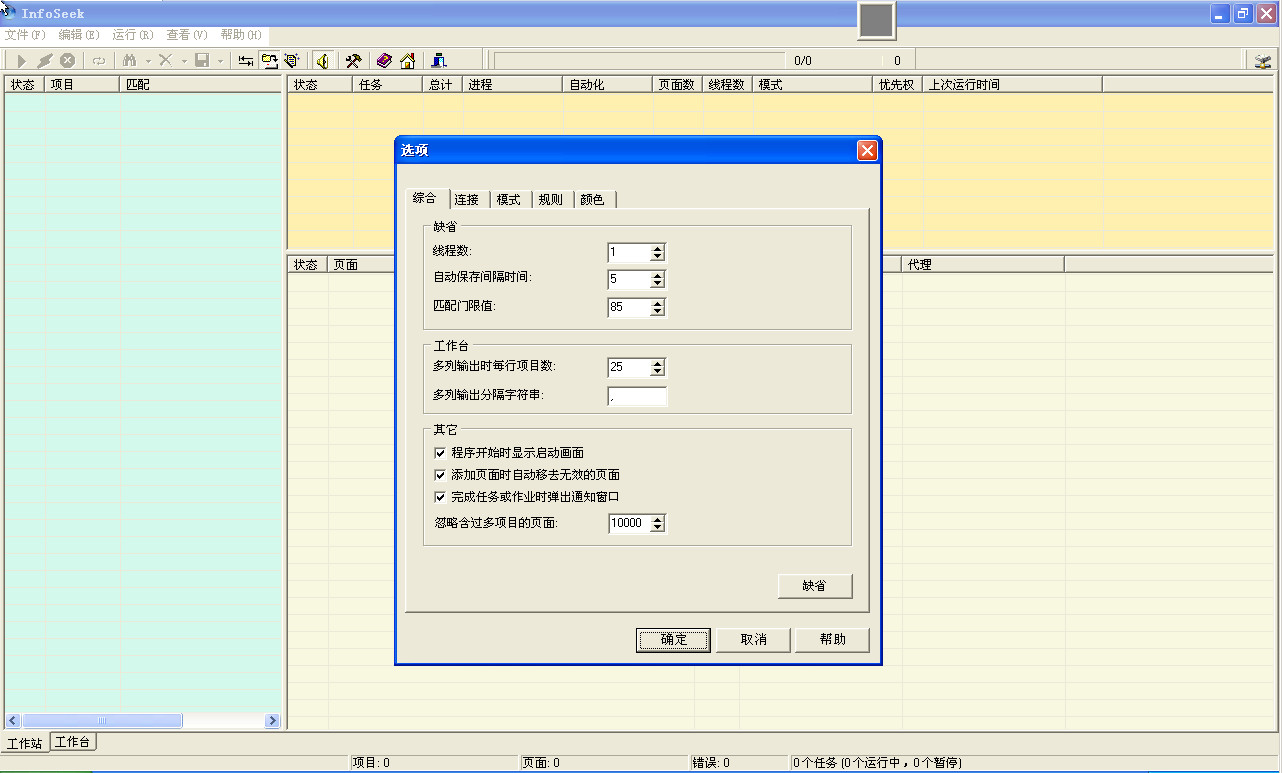1282x773 pixels.
Task: Select the 综合 tab
Action: pos(425,198)
